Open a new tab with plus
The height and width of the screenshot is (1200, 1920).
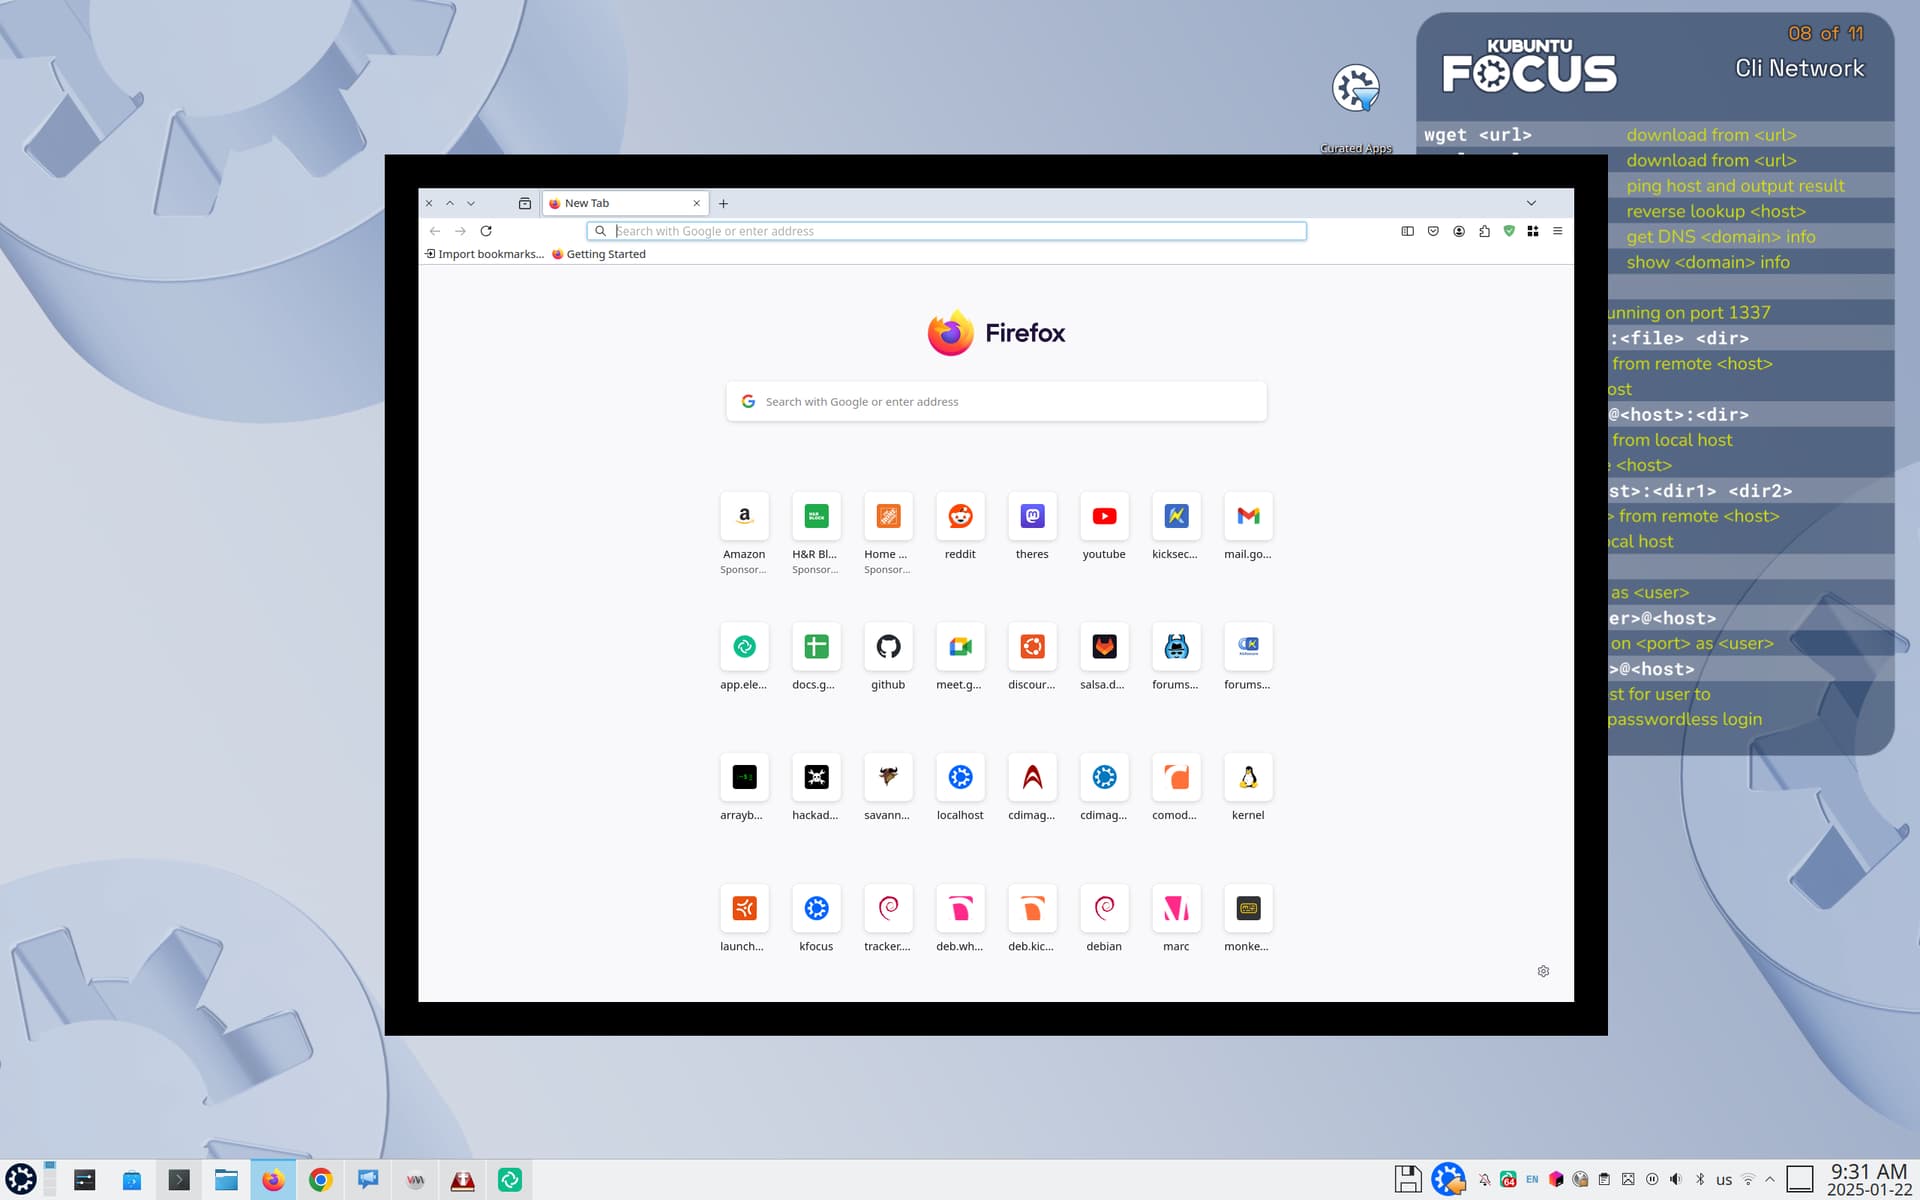(723, 203)
